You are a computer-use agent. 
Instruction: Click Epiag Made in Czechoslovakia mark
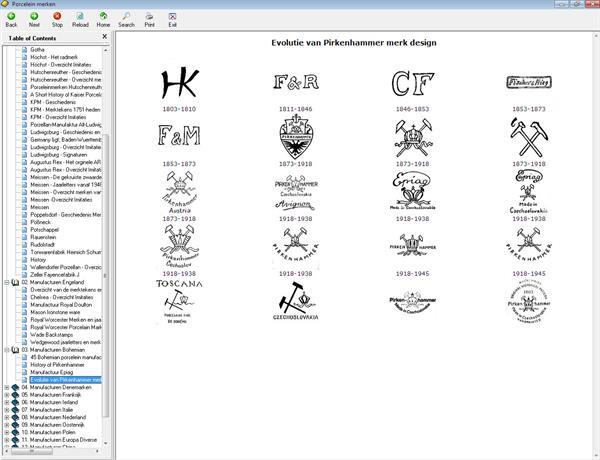pos(412,191)
